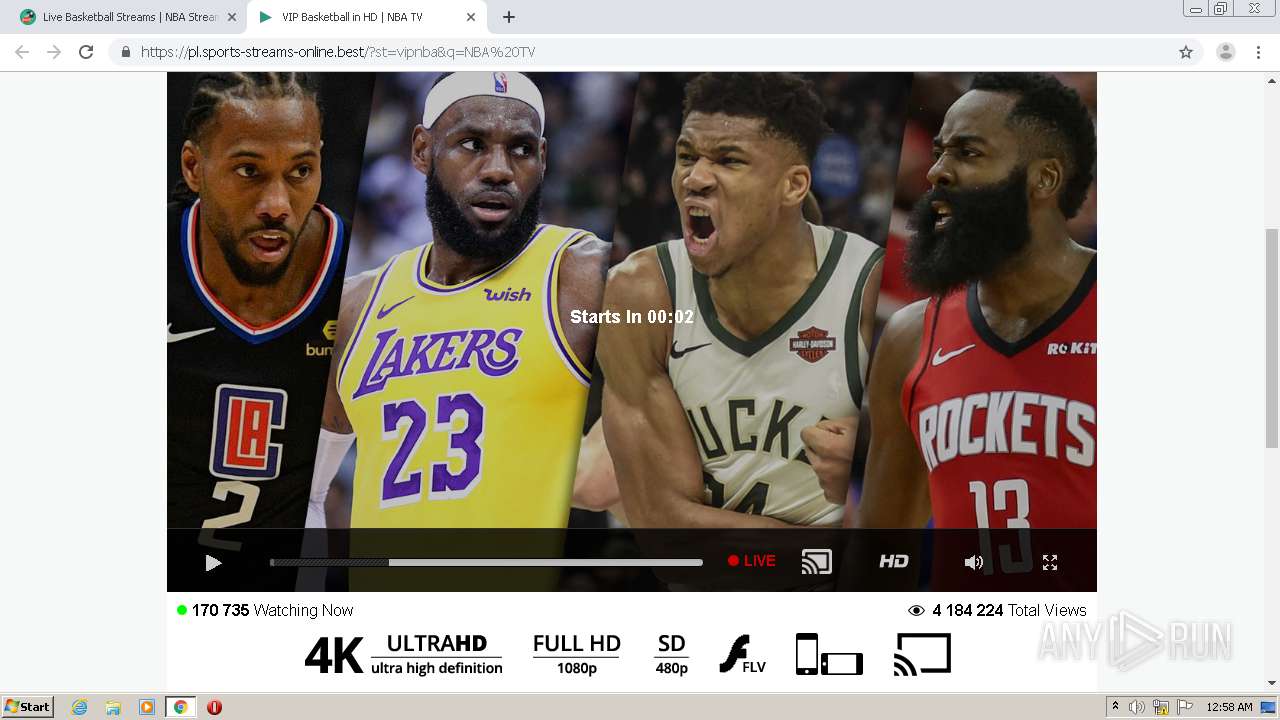Click the 4 184 224 Total Views text
This screenshot has width=1280, height=720.
(x=1009, y=610)
